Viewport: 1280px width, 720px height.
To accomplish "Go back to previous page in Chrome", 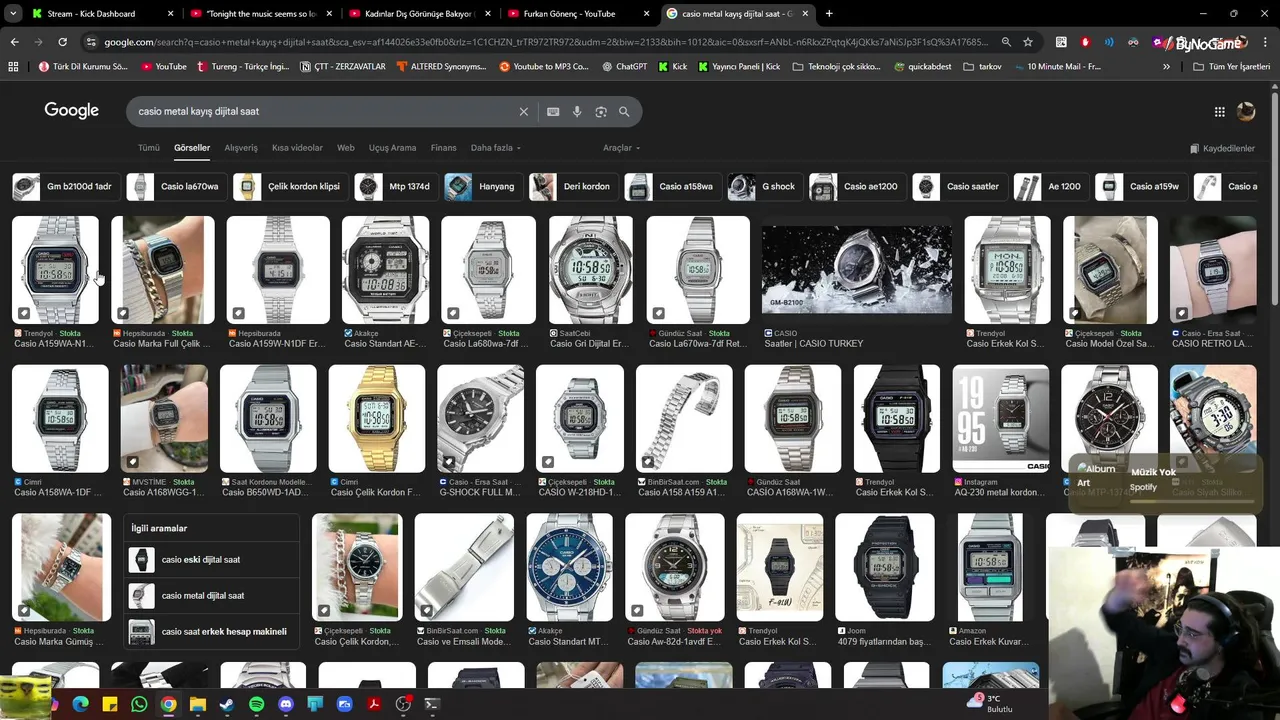I will coord(14,42).
